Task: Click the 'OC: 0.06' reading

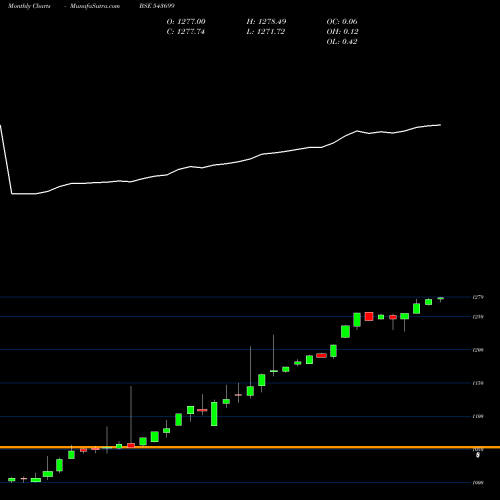Action: click(342, 22)
